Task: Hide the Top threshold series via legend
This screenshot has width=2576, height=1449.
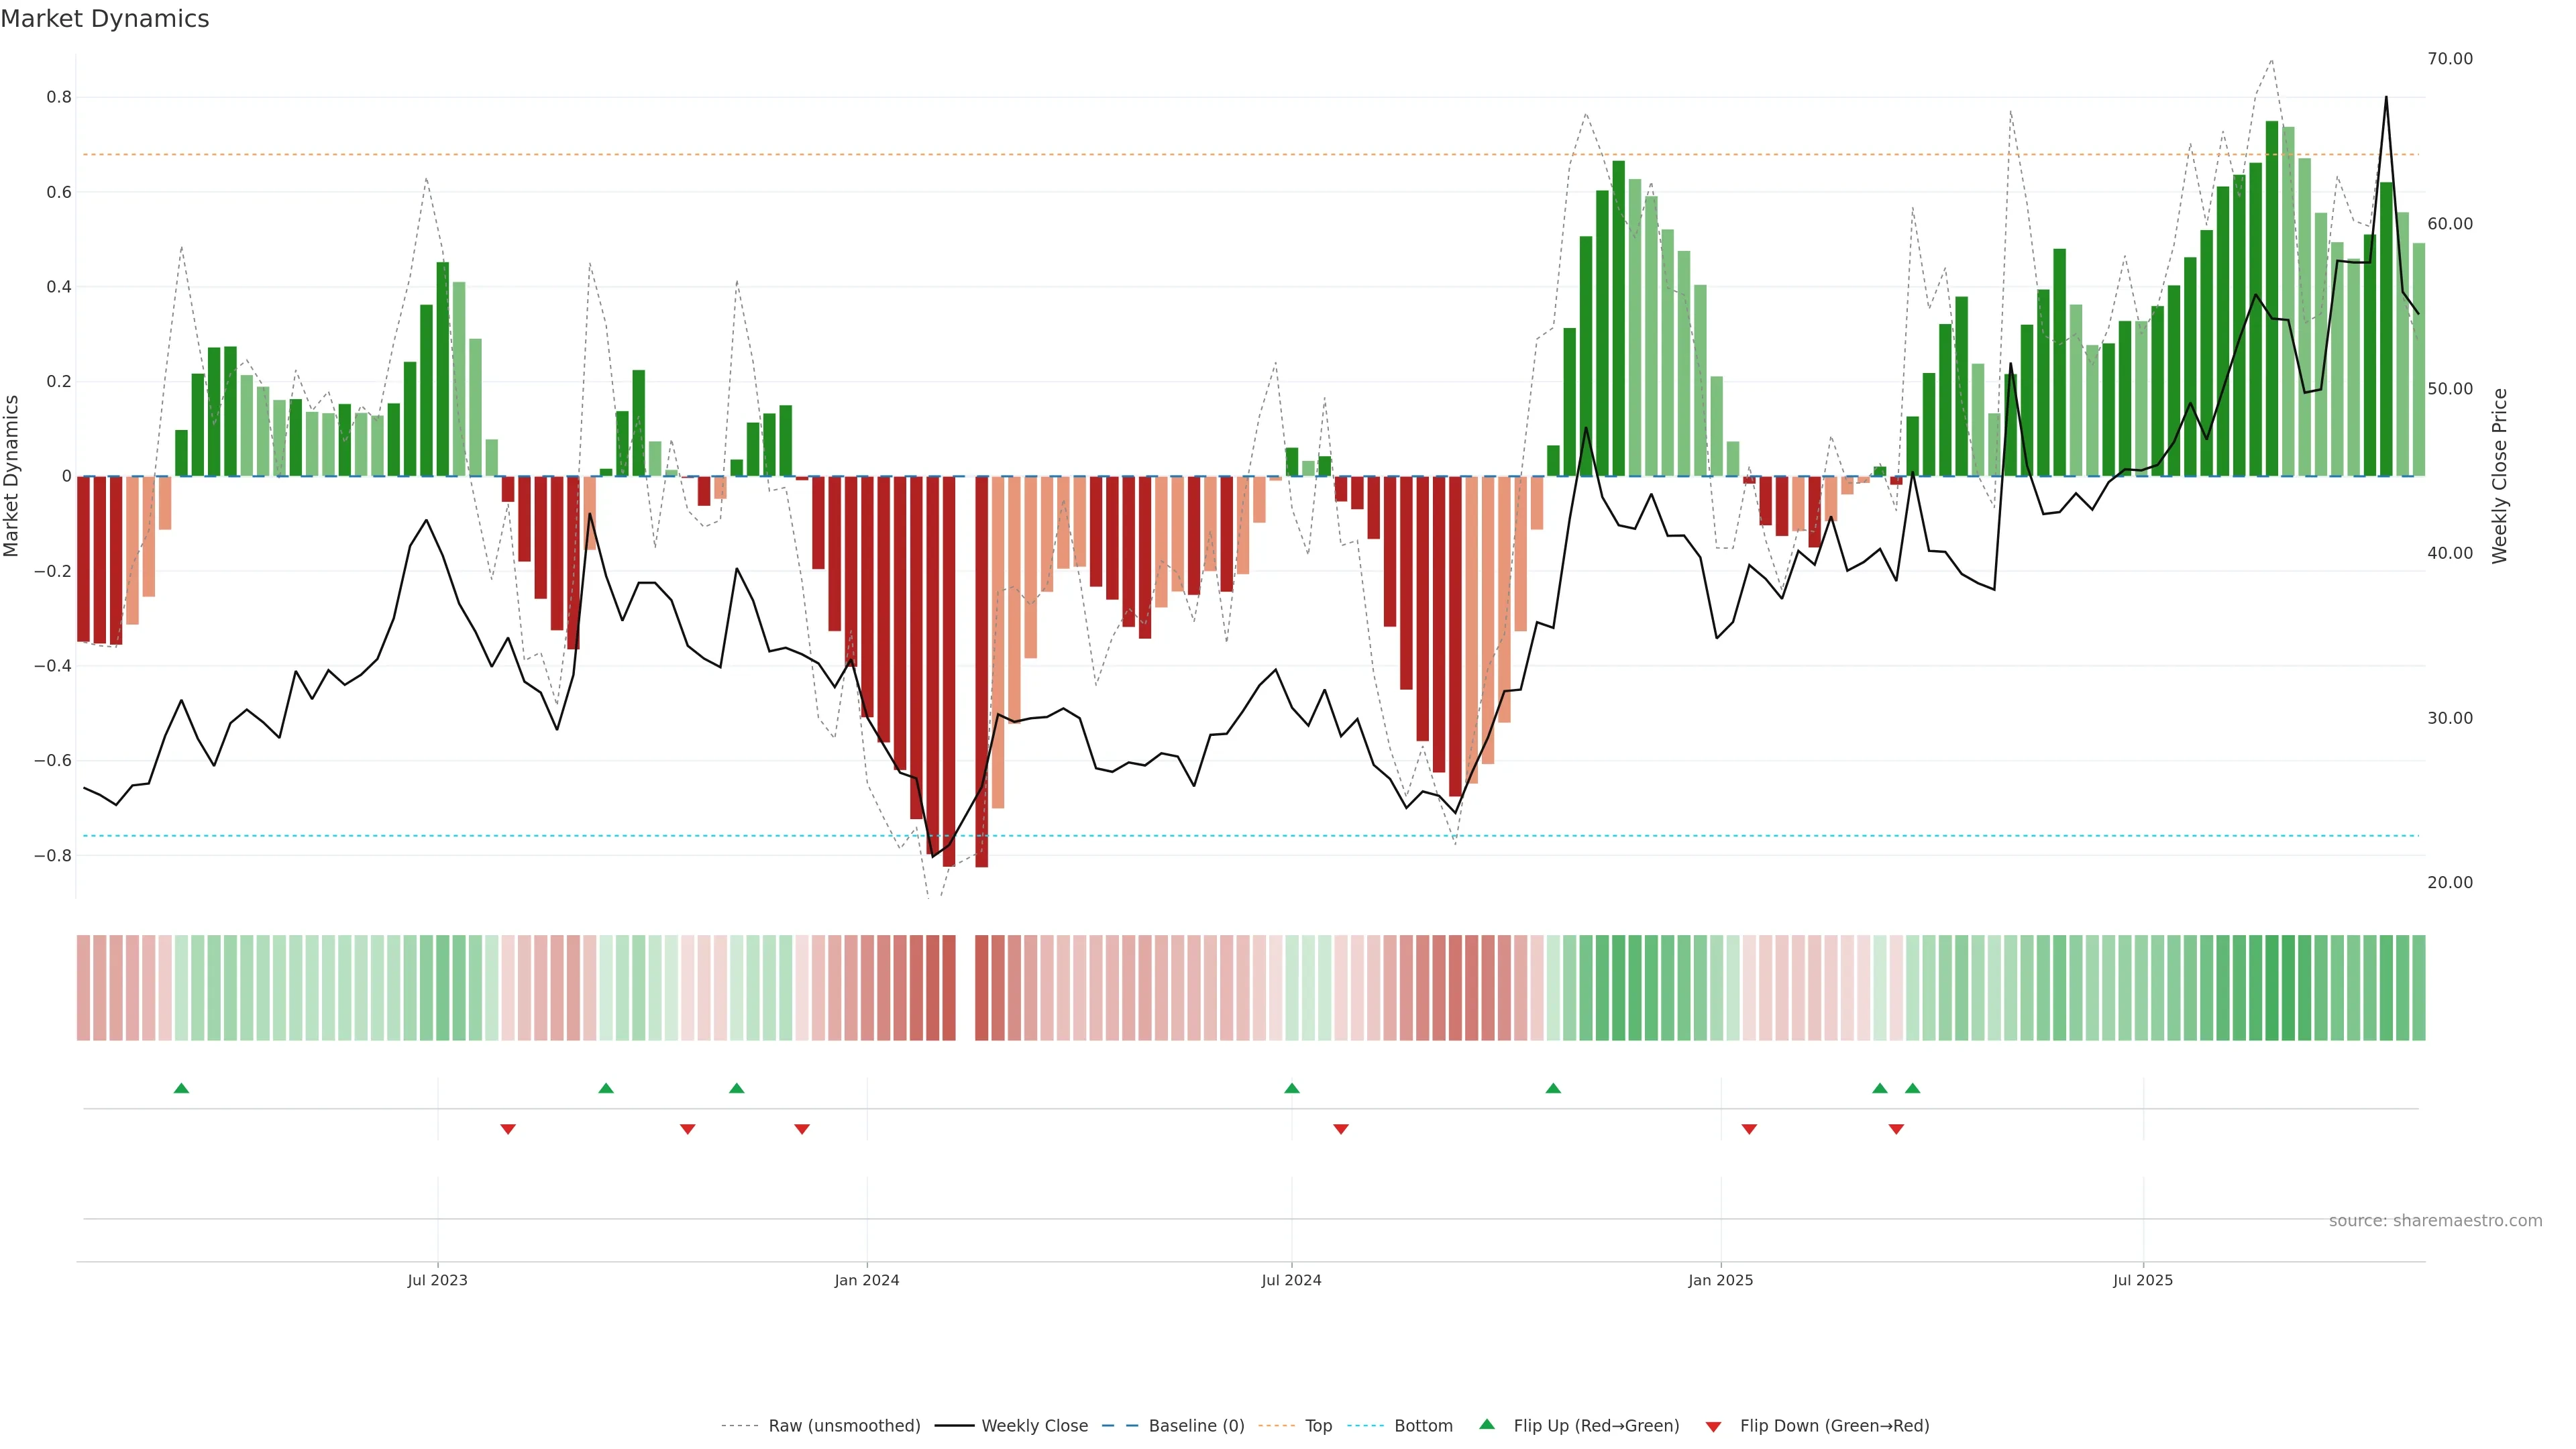Action: pyautogui.click(x=1318, y=1426)
